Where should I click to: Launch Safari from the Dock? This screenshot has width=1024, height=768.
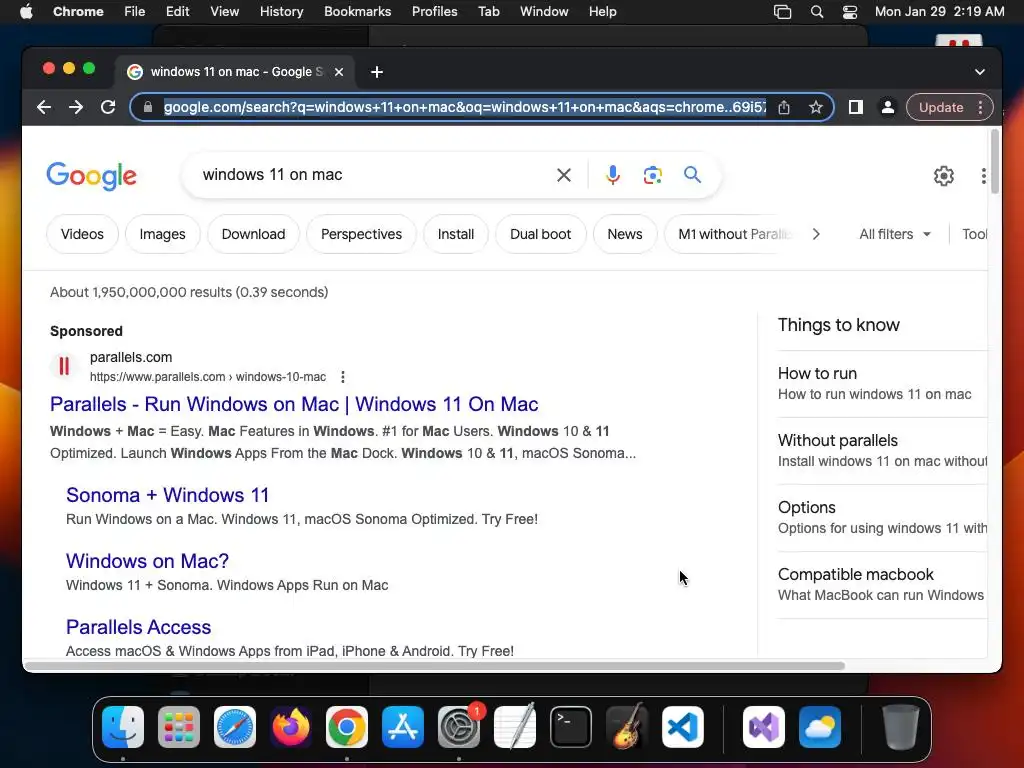tap(235, 727)
